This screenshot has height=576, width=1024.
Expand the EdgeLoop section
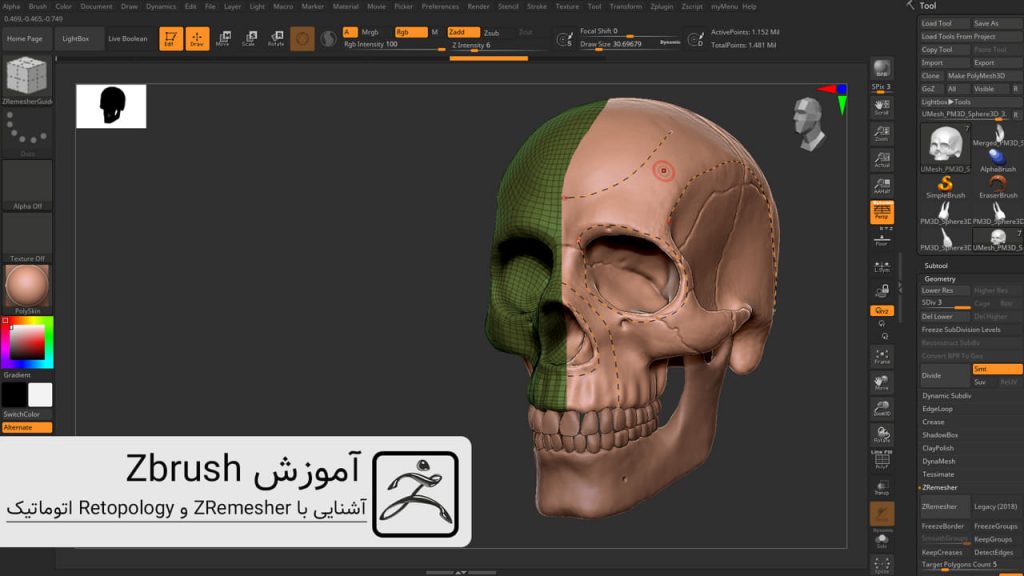(937, 409)
